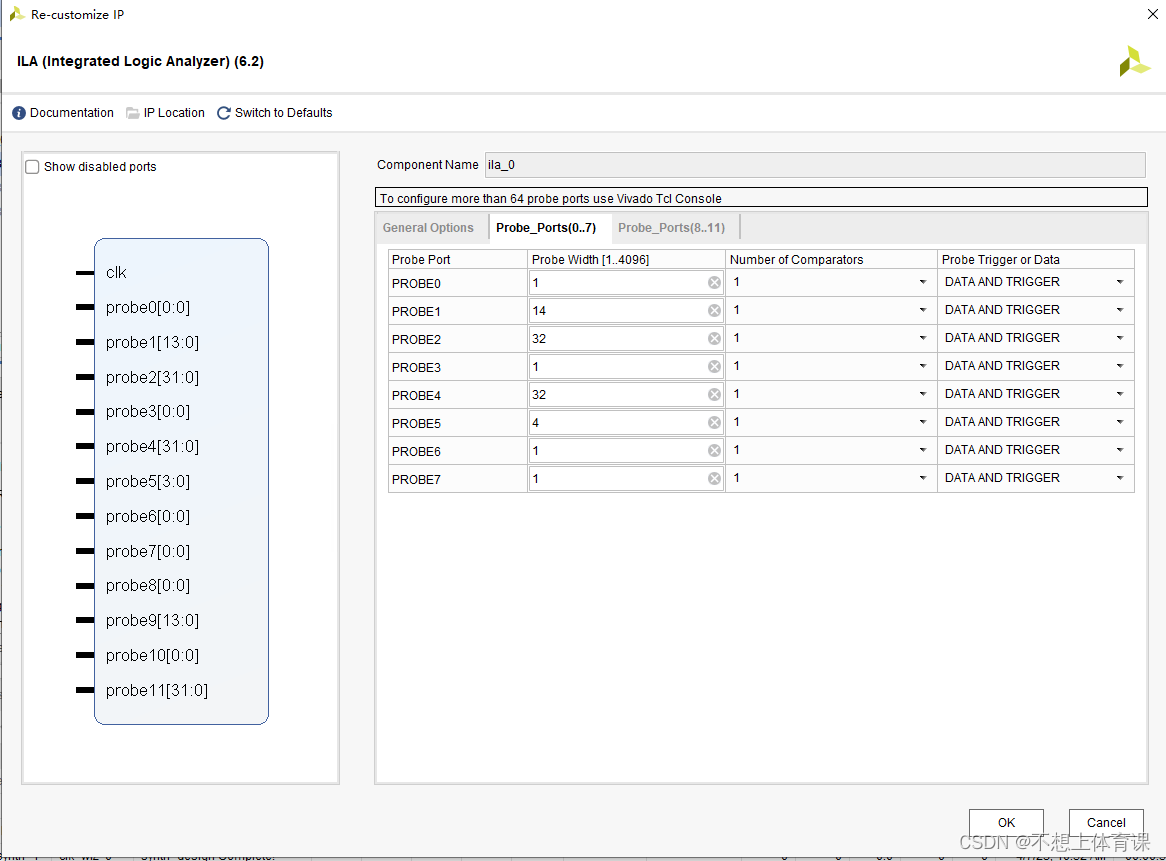Select the clk port in the symbol

(116, 273)
